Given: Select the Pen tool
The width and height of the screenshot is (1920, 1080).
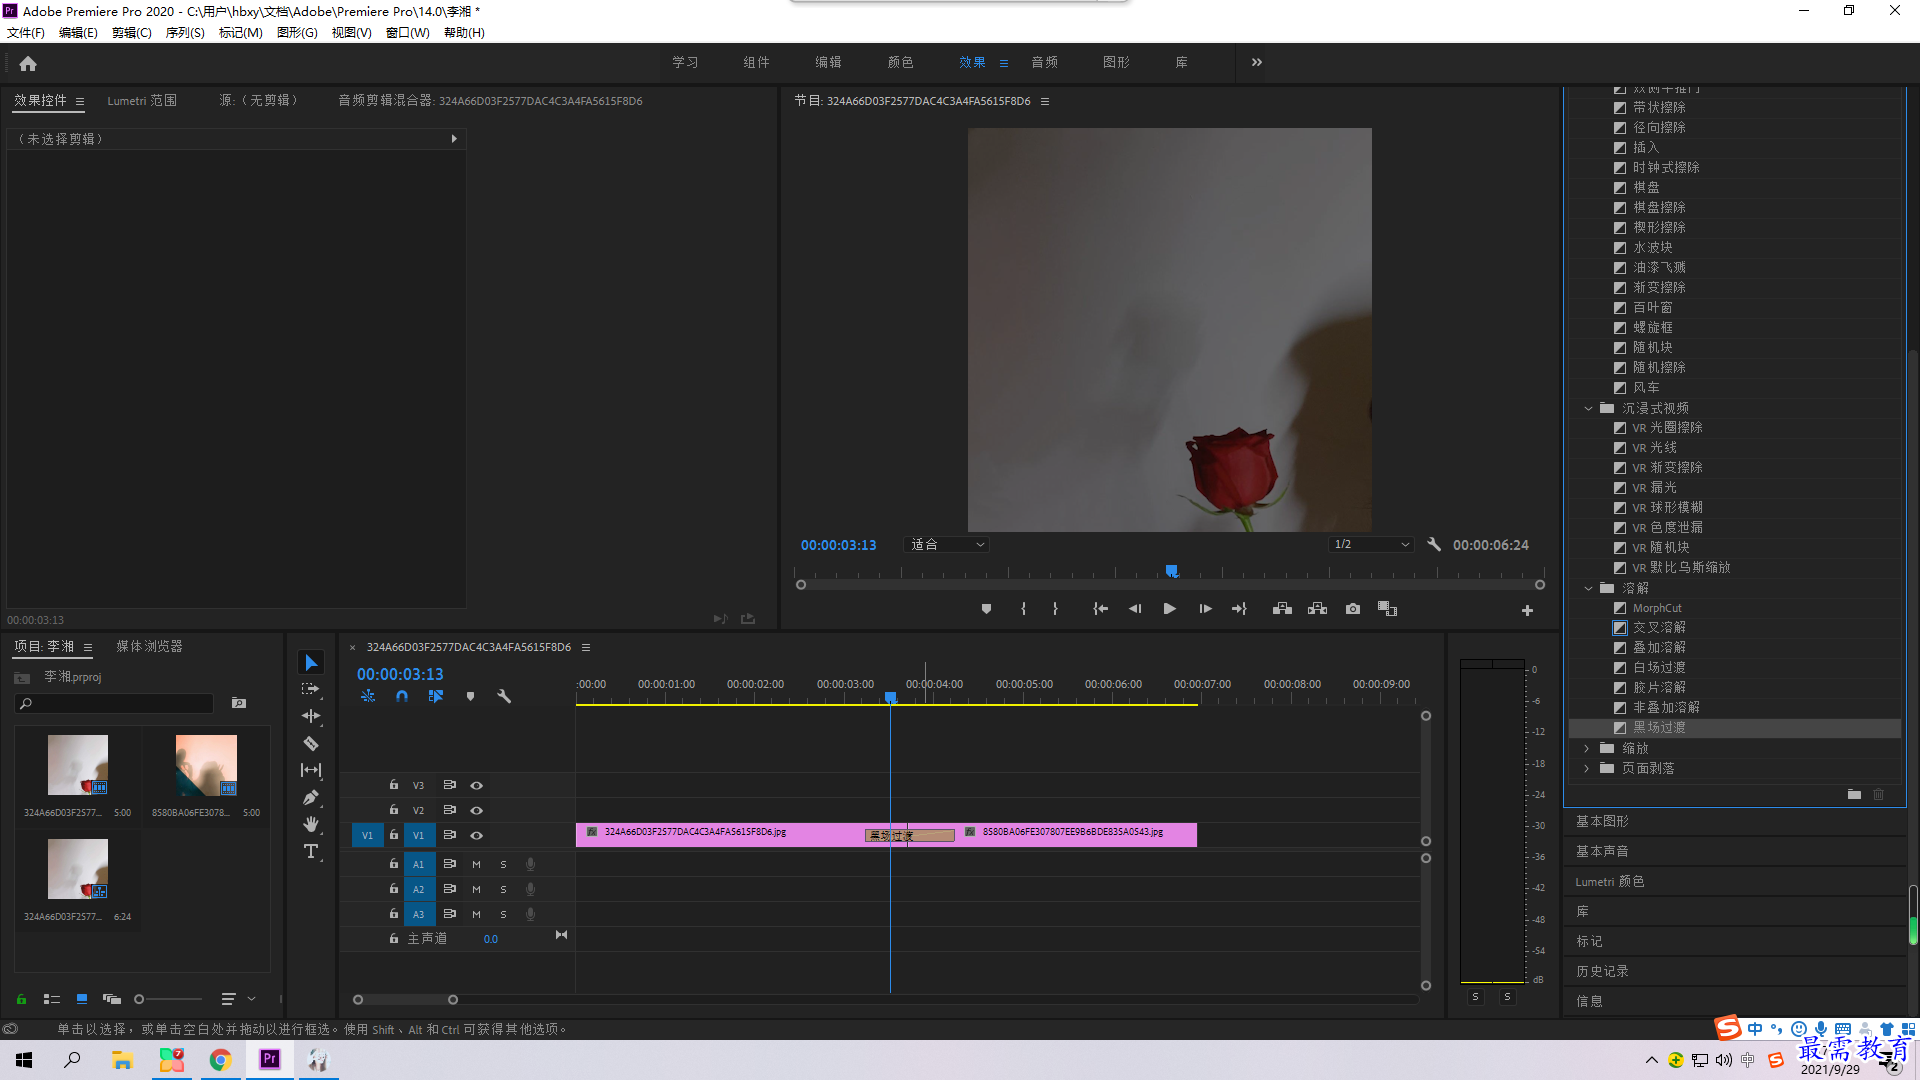Looking at the screenshot, I should (x=311, y=797).
